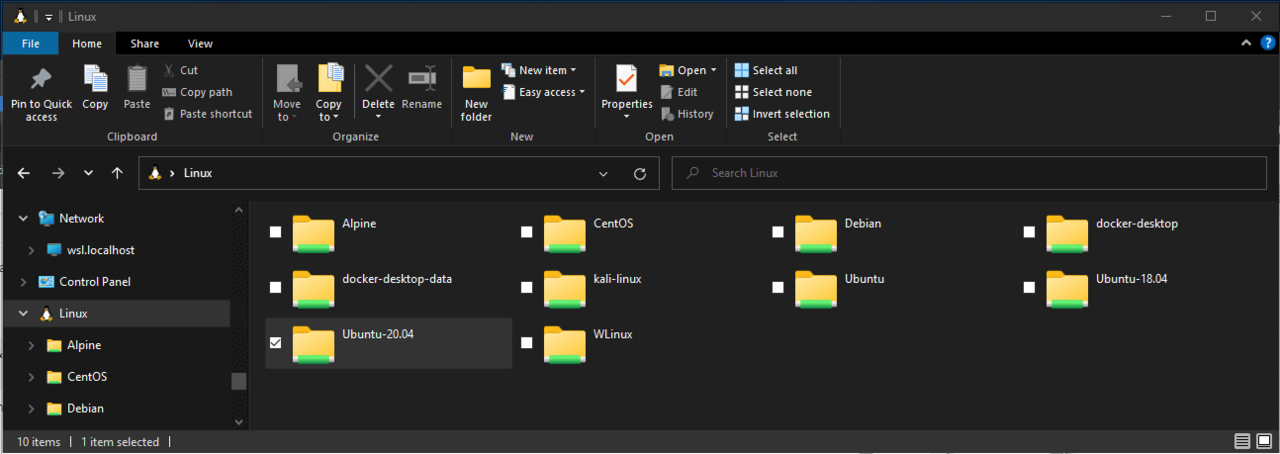This screenshot has height=454, width=1280.
Task: Click Paste shortcut in the ribbon
Action: (207, 114)
